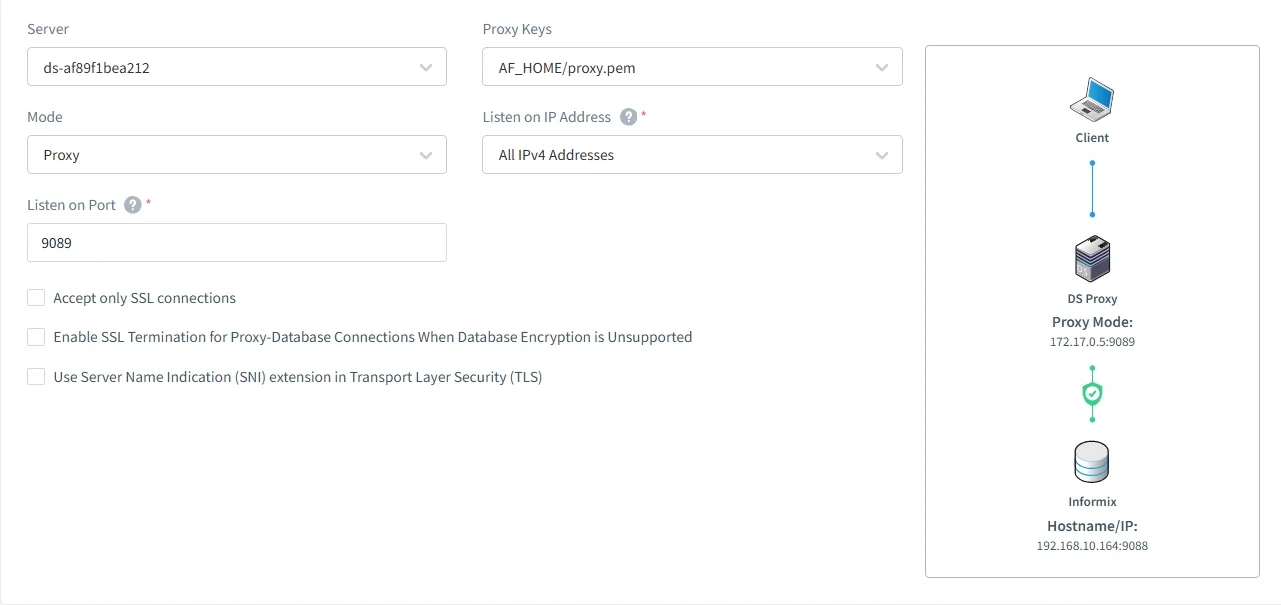Click the green SSL shield icon
Viewport: 1281px width, 605px height.
[x=1091, y=394]
